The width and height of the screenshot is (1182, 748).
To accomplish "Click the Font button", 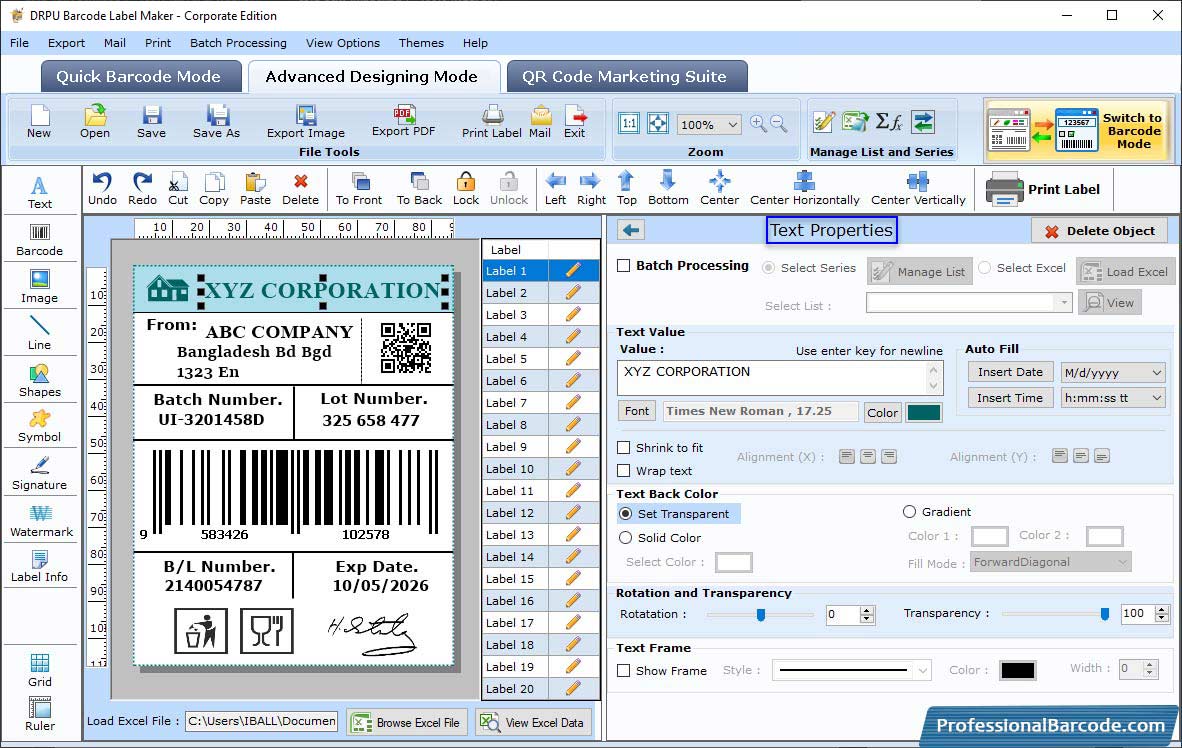I will (636, 411).
